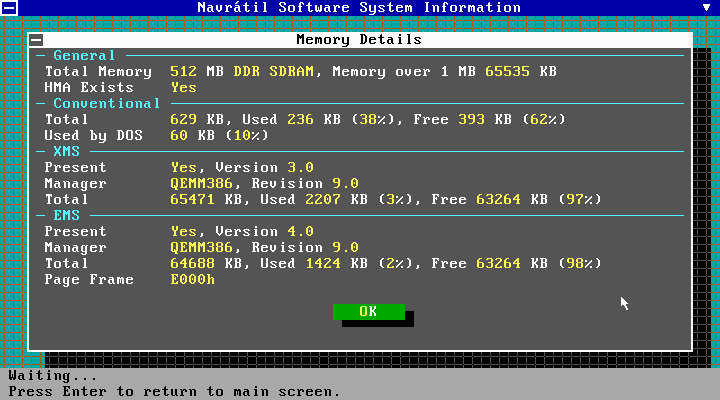Click the XMS Version 3.0 value
720x400 pixels.
coord(300,168)
